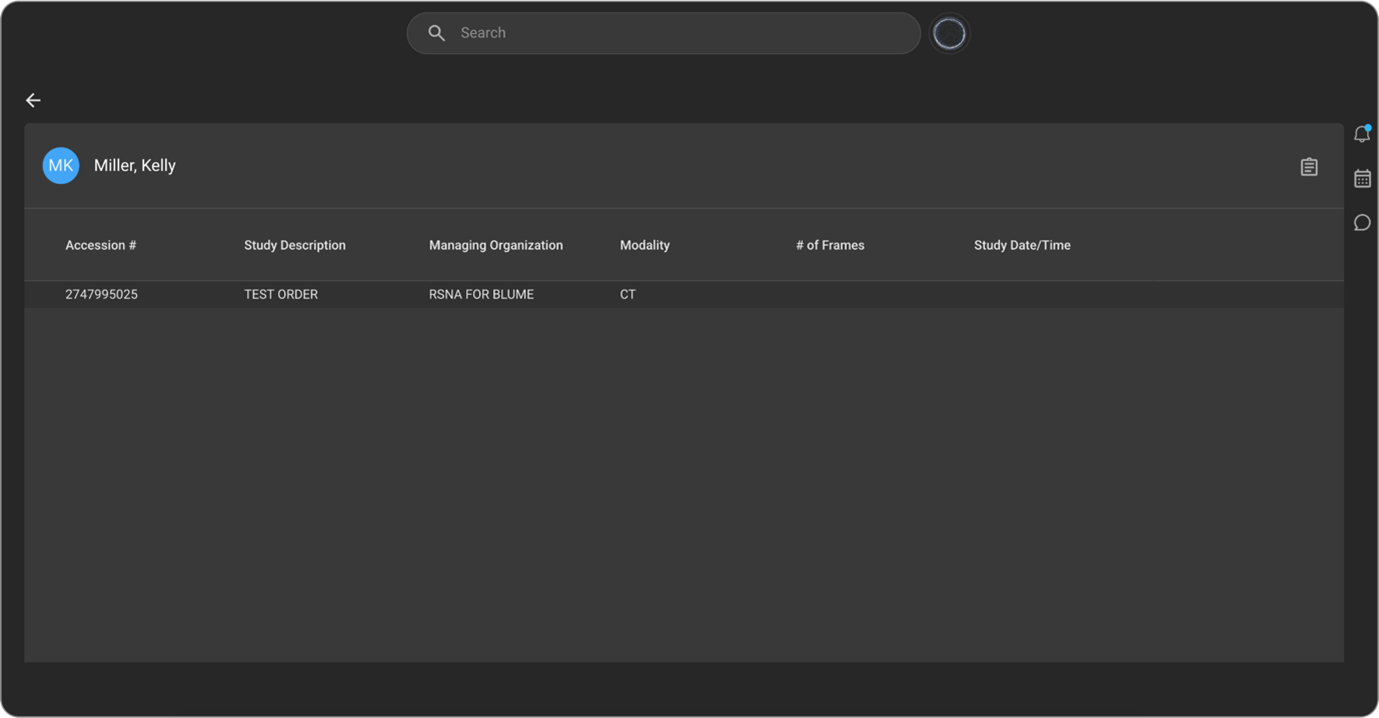Click the # of Frames column header
The width and height of the screenshot is (1379, 718).
[830, 245]
